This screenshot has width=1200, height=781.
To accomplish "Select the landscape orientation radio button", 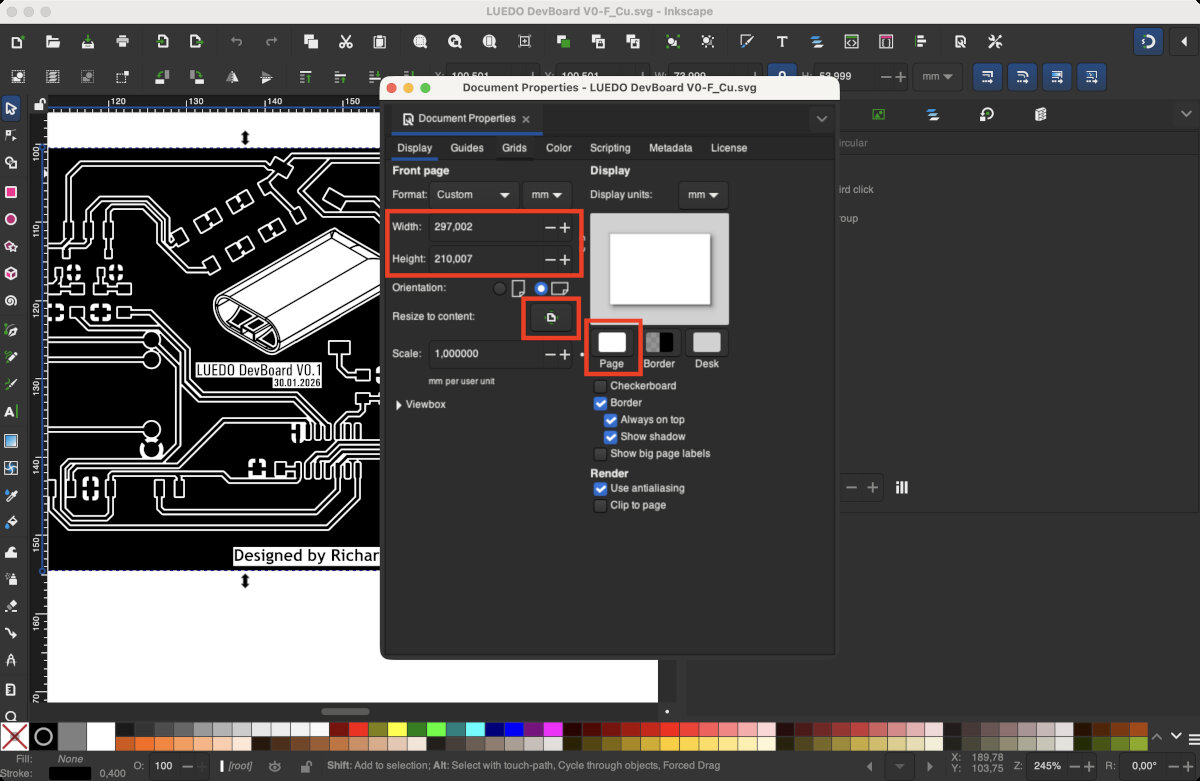I will tap(541, 288).
